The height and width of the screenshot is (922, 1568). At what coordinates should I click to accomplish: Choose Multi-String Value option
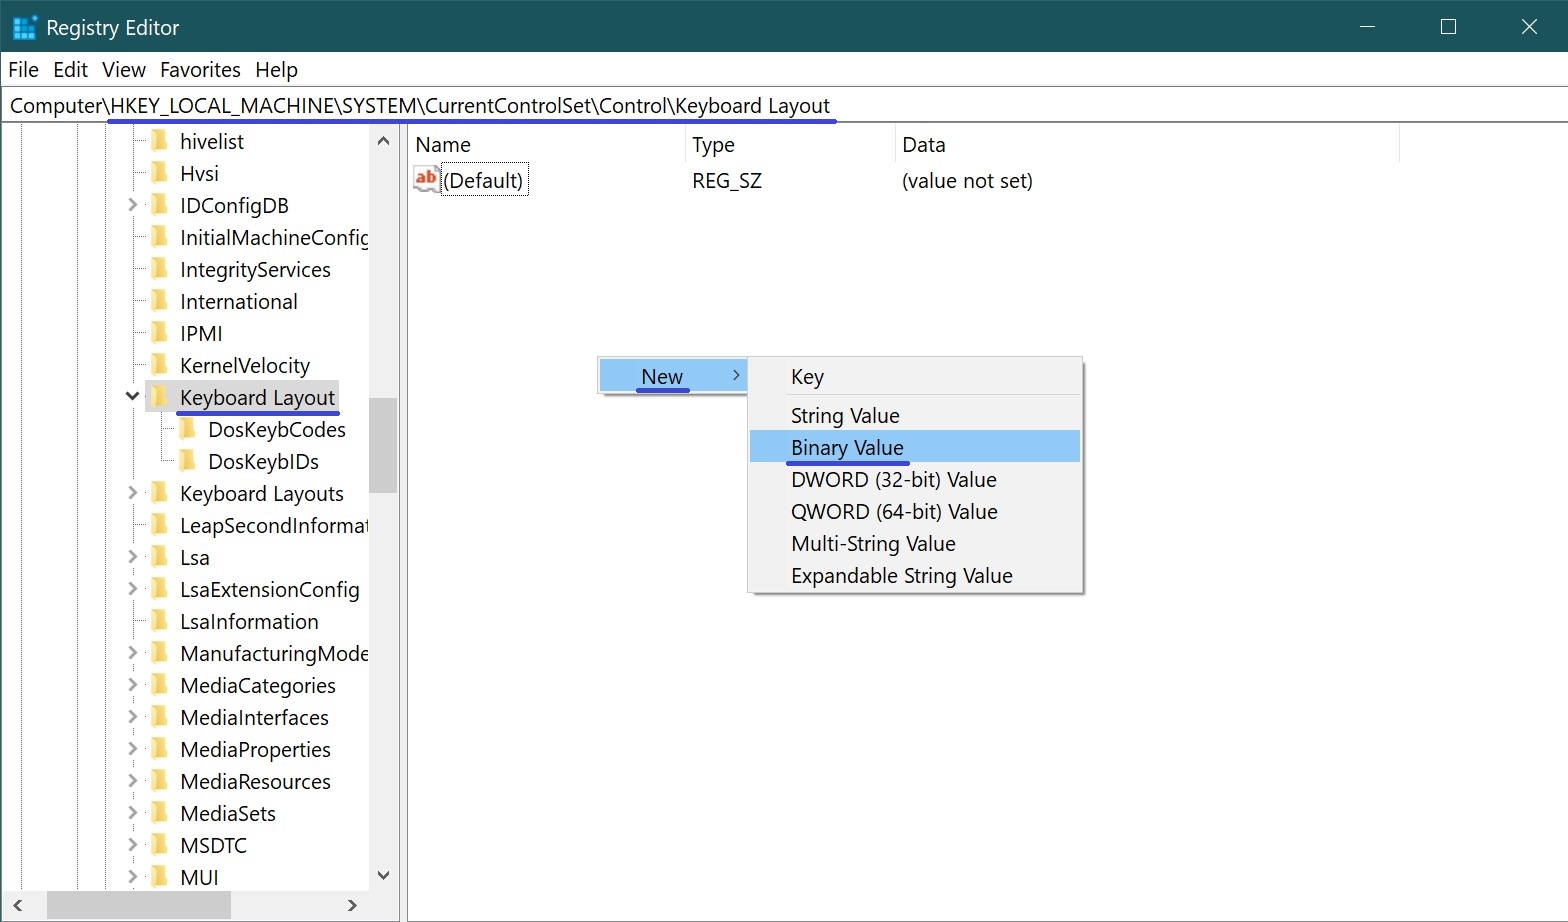[915, 543]
